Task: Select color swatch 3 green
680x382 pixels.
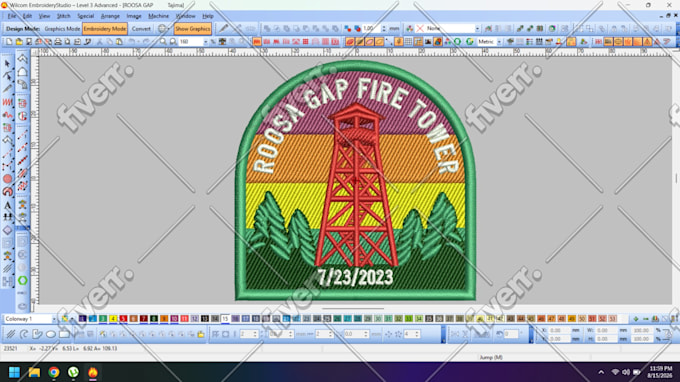Action: tap(103, 319)
